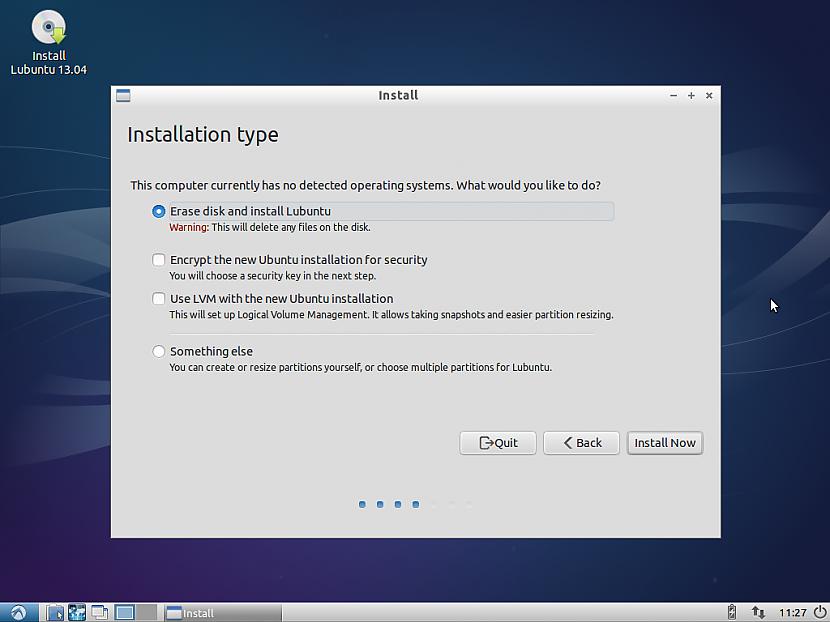Image resolution: width=830 pixels, height=622 pixels.
Task: Click the power/logout icon in the tray
Action: click(x=820, y=612)
